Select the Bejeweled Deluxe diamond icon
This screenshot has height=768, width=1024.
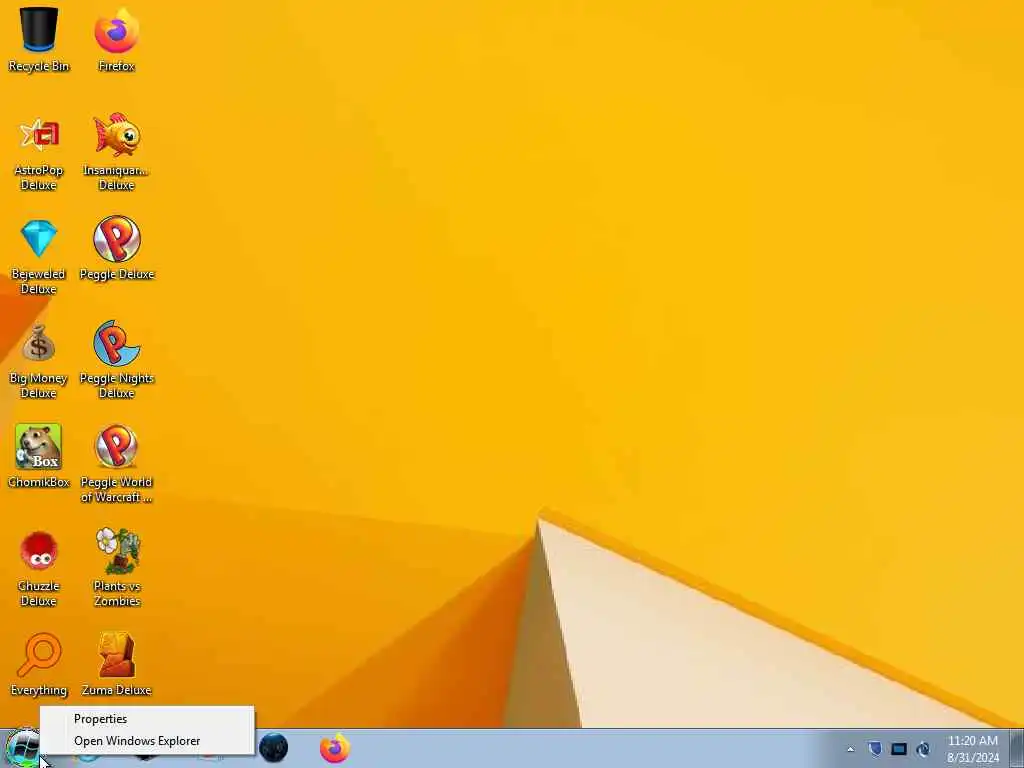point(39,238)
